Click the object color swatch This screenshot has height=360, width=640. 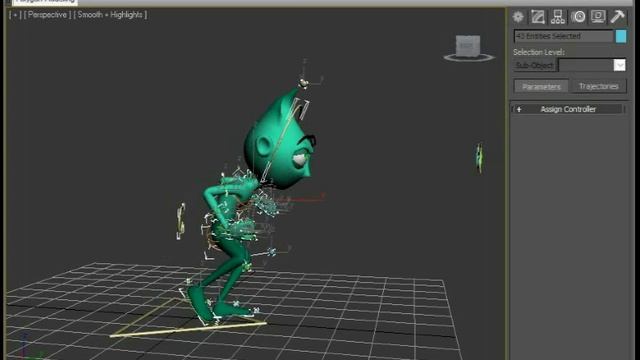tap(621, 36)
